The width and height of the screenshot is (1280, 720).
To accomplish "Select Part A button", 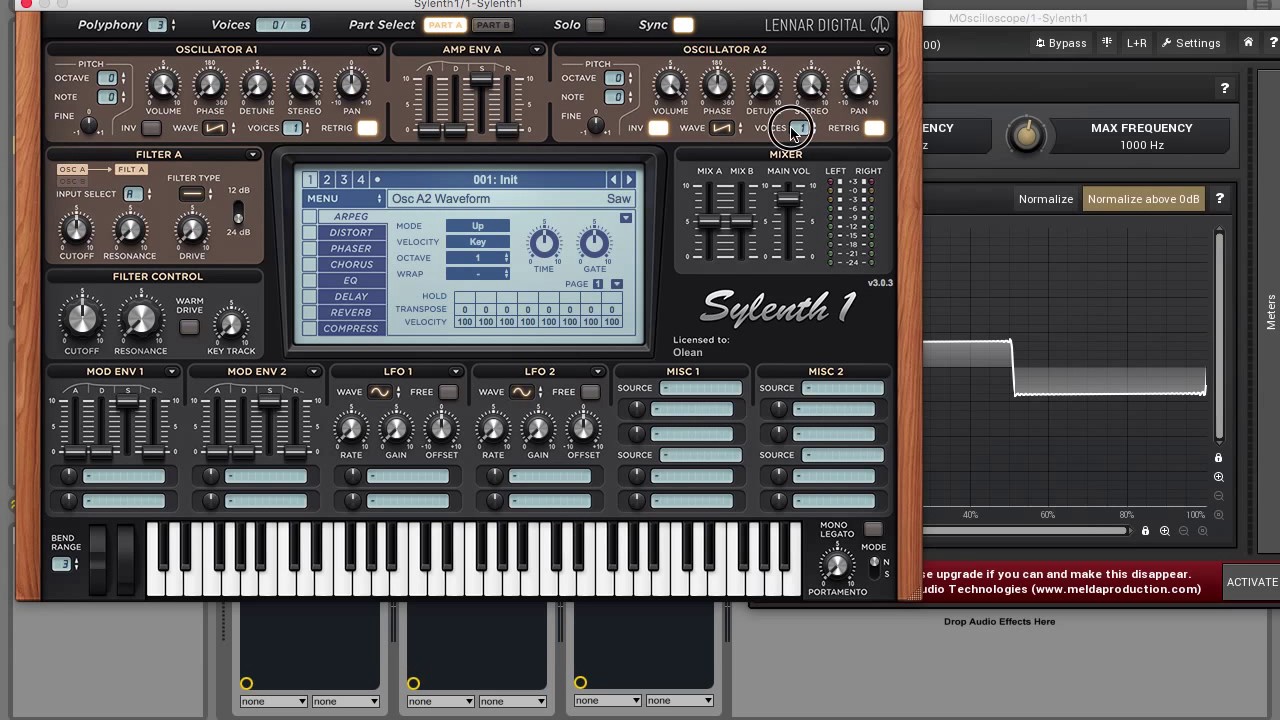I will tap(445, 25).
